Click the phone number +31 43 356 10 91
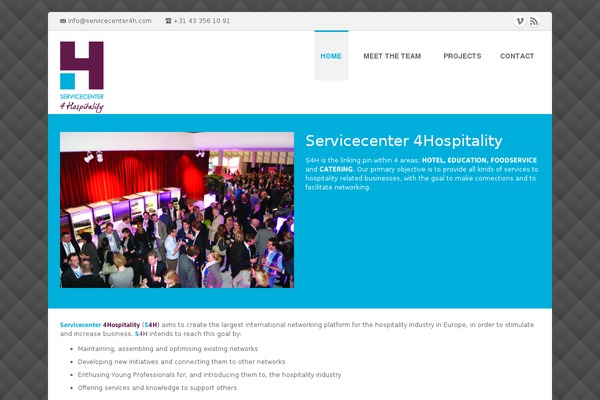Viewport: 600px width, 400px height. [x=202, y=21]
